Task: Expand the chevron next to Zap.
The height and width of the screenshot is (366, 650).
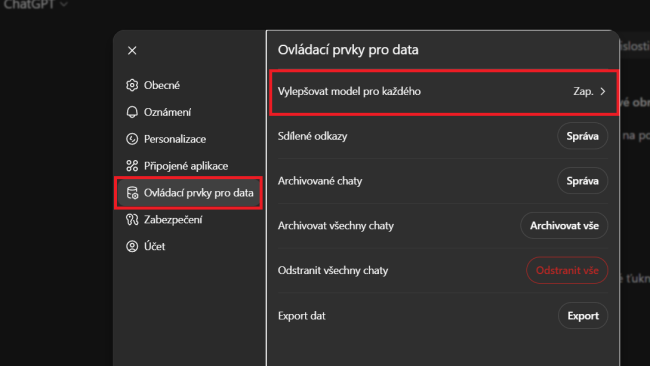Action: pyautogui.click(x=603, y=91)
